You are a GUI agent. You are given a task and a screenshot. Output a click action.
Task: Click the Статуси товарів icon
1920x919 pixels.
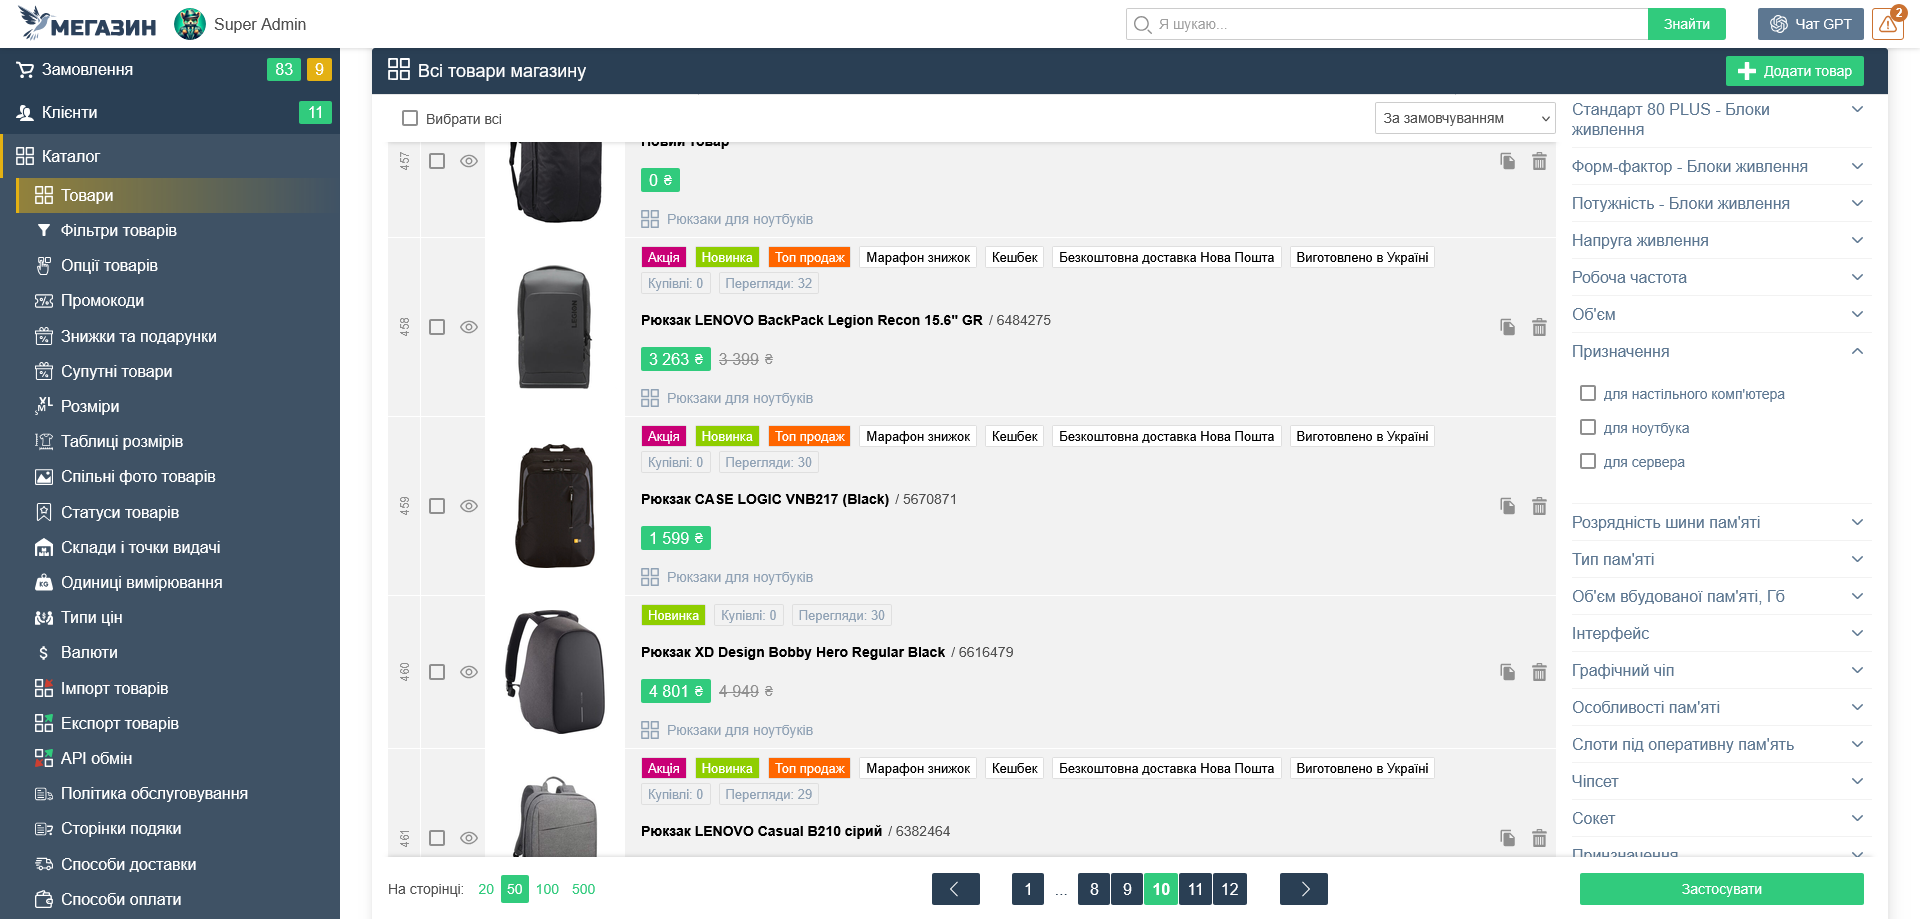[x=44, y=513]
